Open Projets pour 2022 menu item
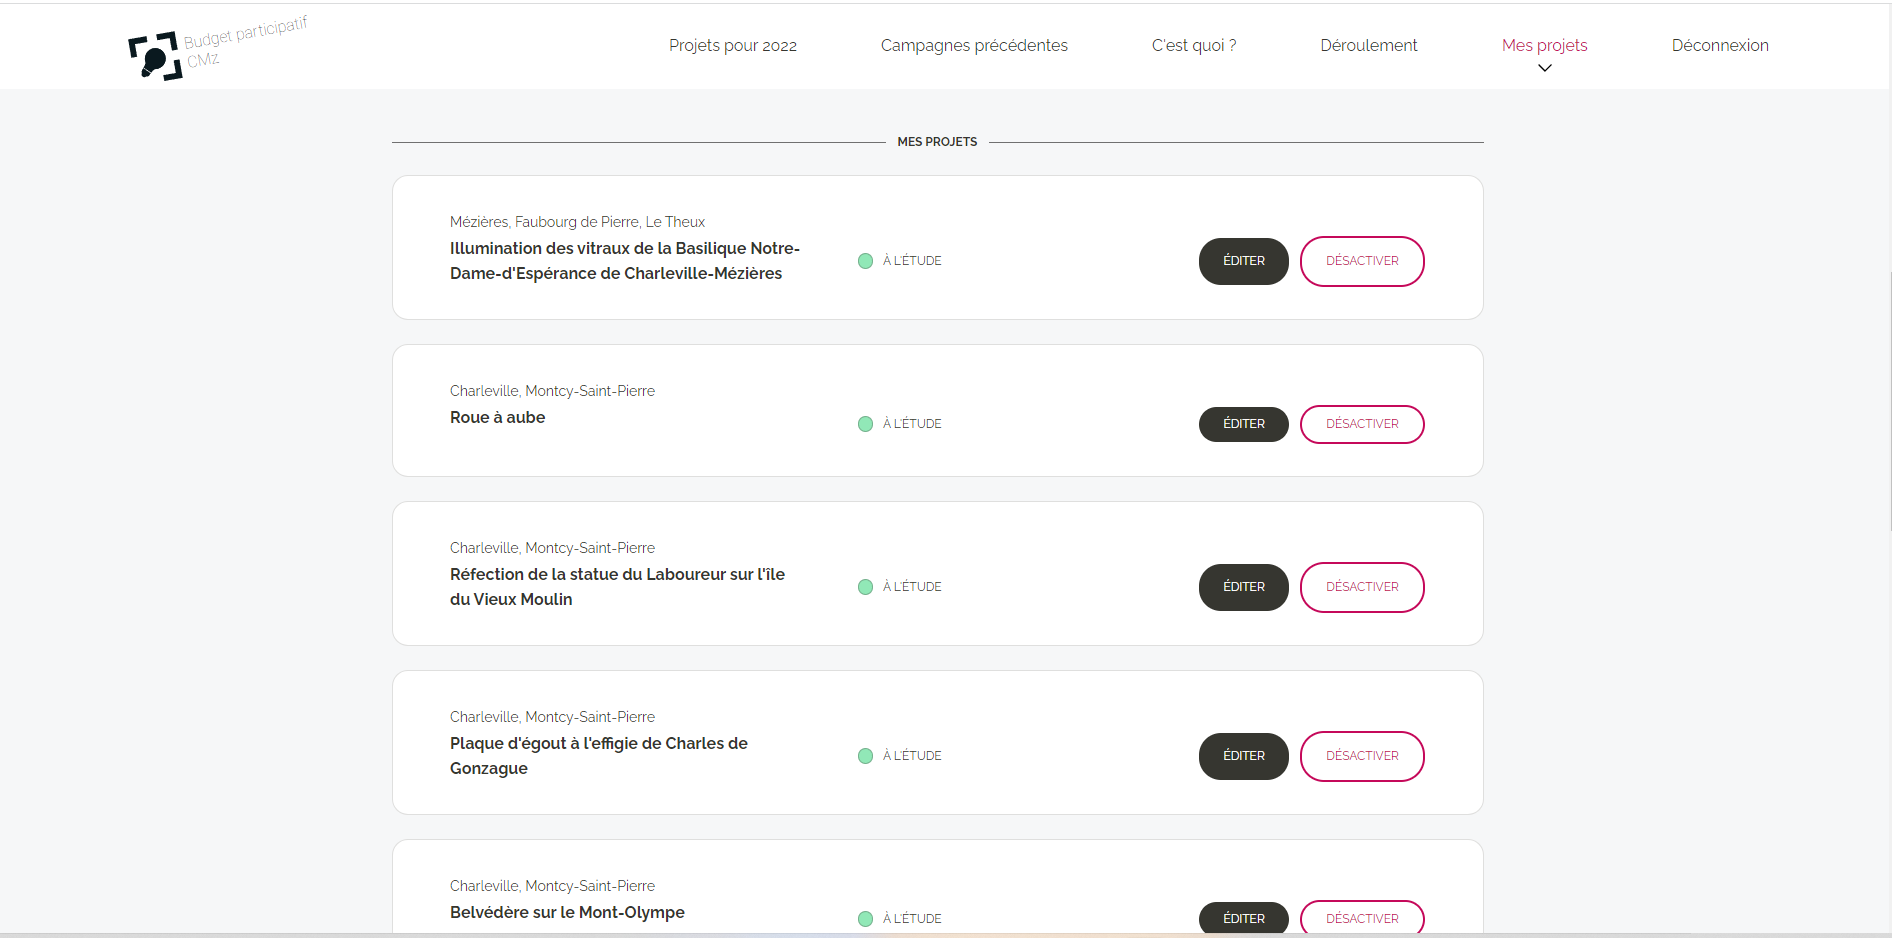The height and width of the screenshot is (938, 1892). (733, 46)
